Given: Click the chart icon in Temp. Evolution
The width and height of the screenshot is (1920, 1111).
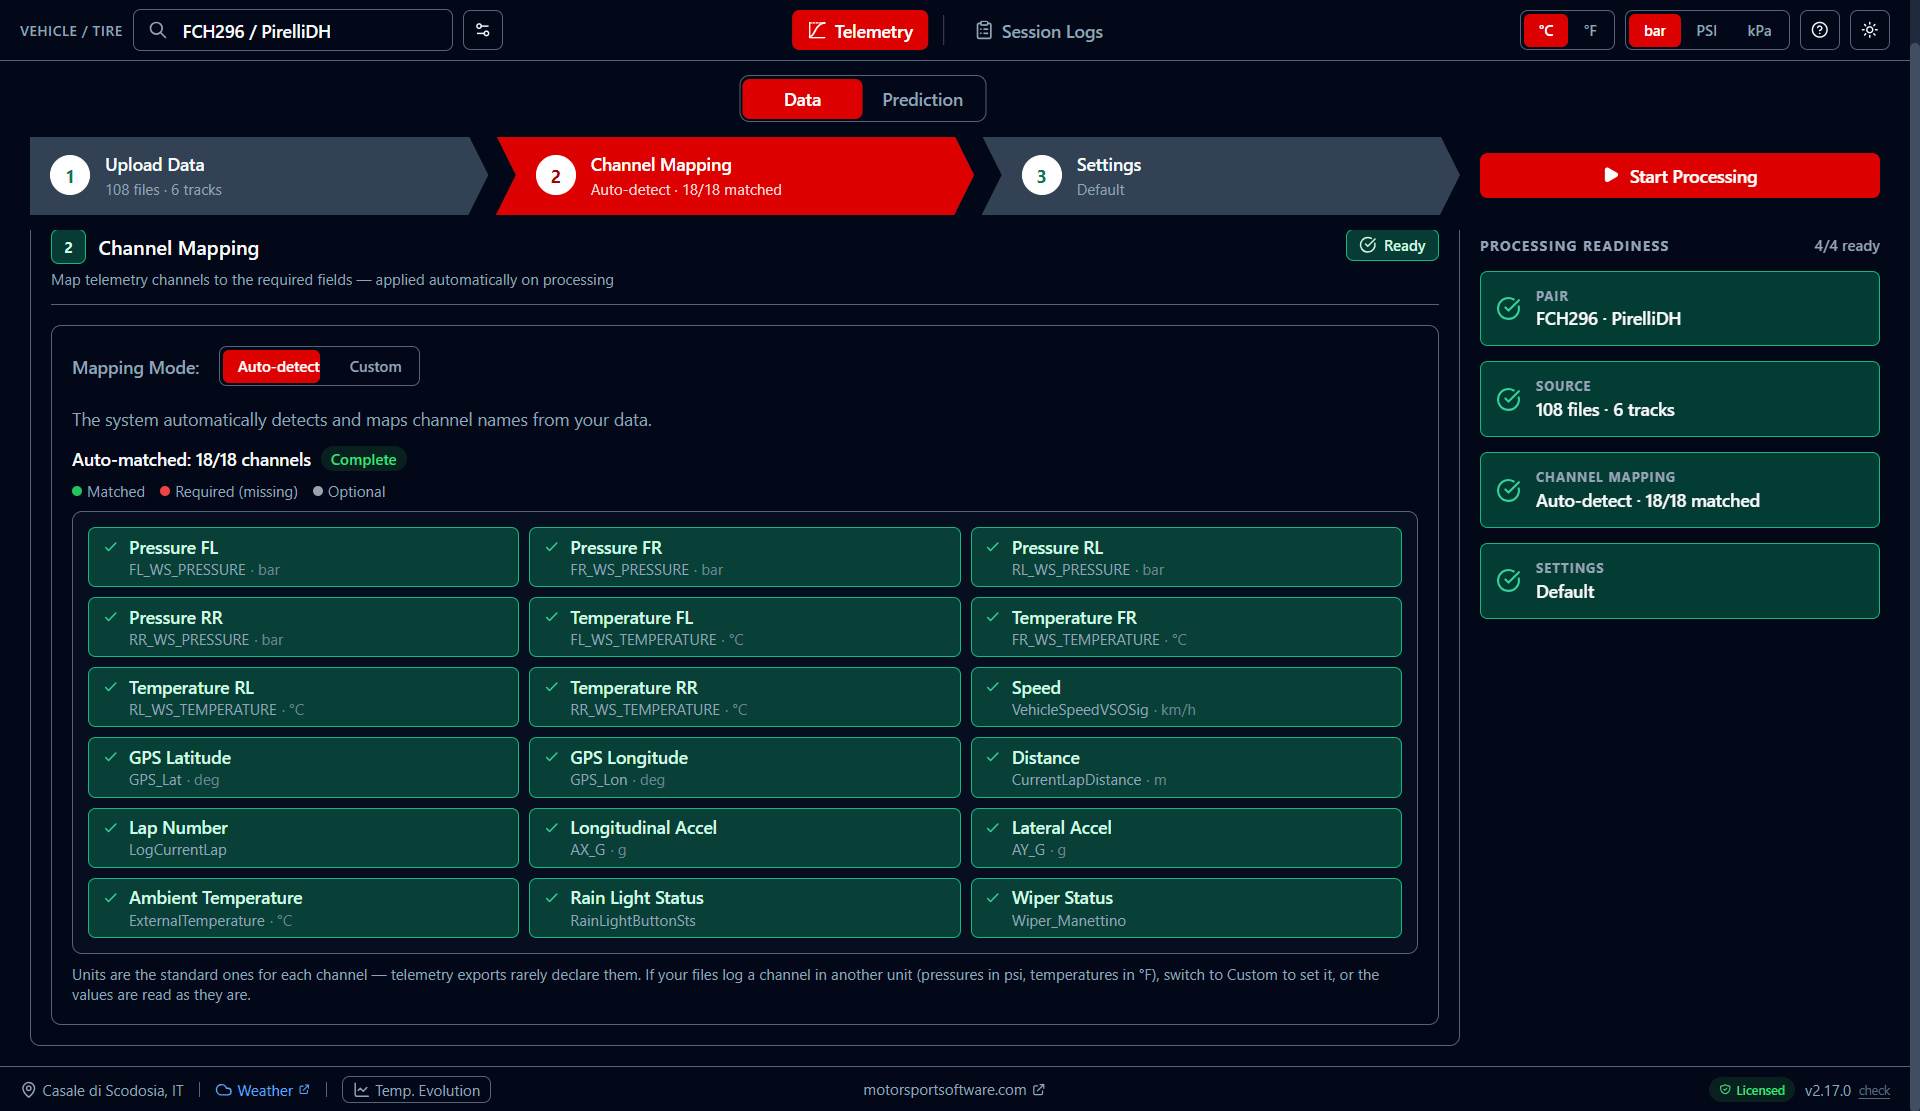Looking at the screenshot, I should 362,1090.
